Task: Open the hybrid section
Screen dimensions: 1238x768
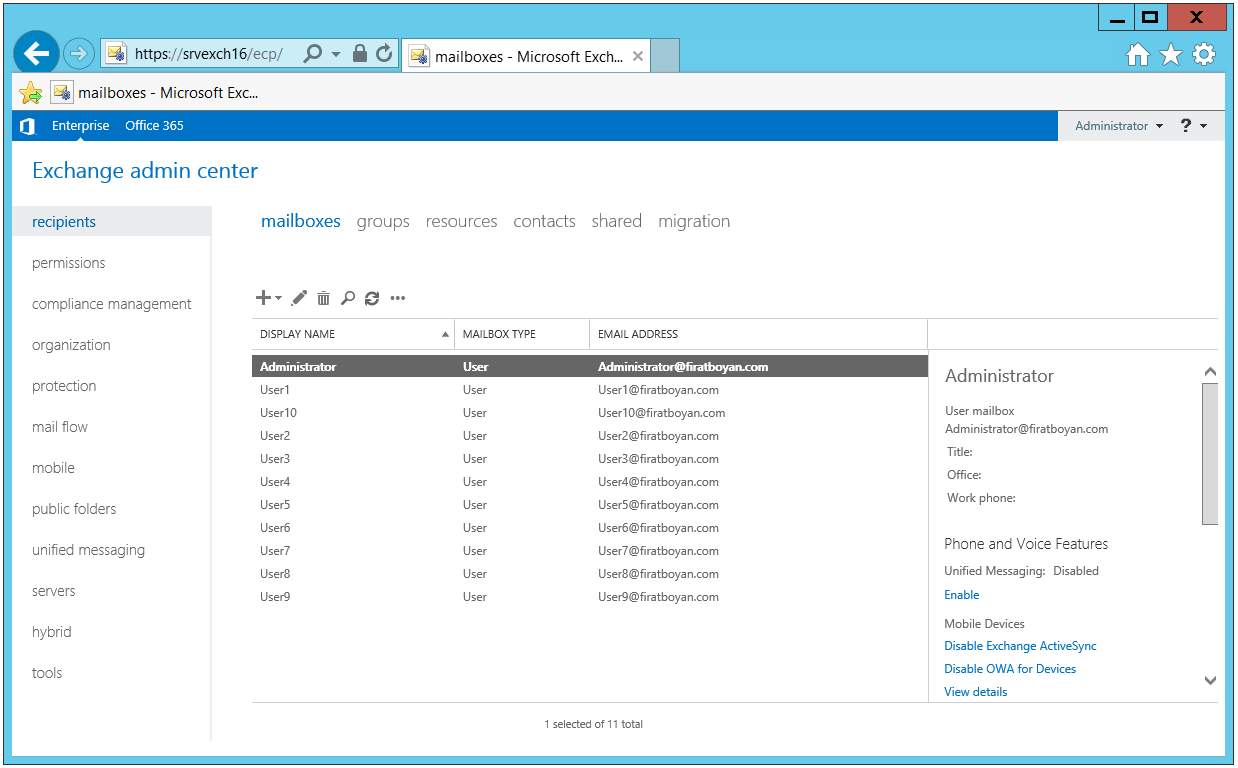Action: (x=51, y=632)
